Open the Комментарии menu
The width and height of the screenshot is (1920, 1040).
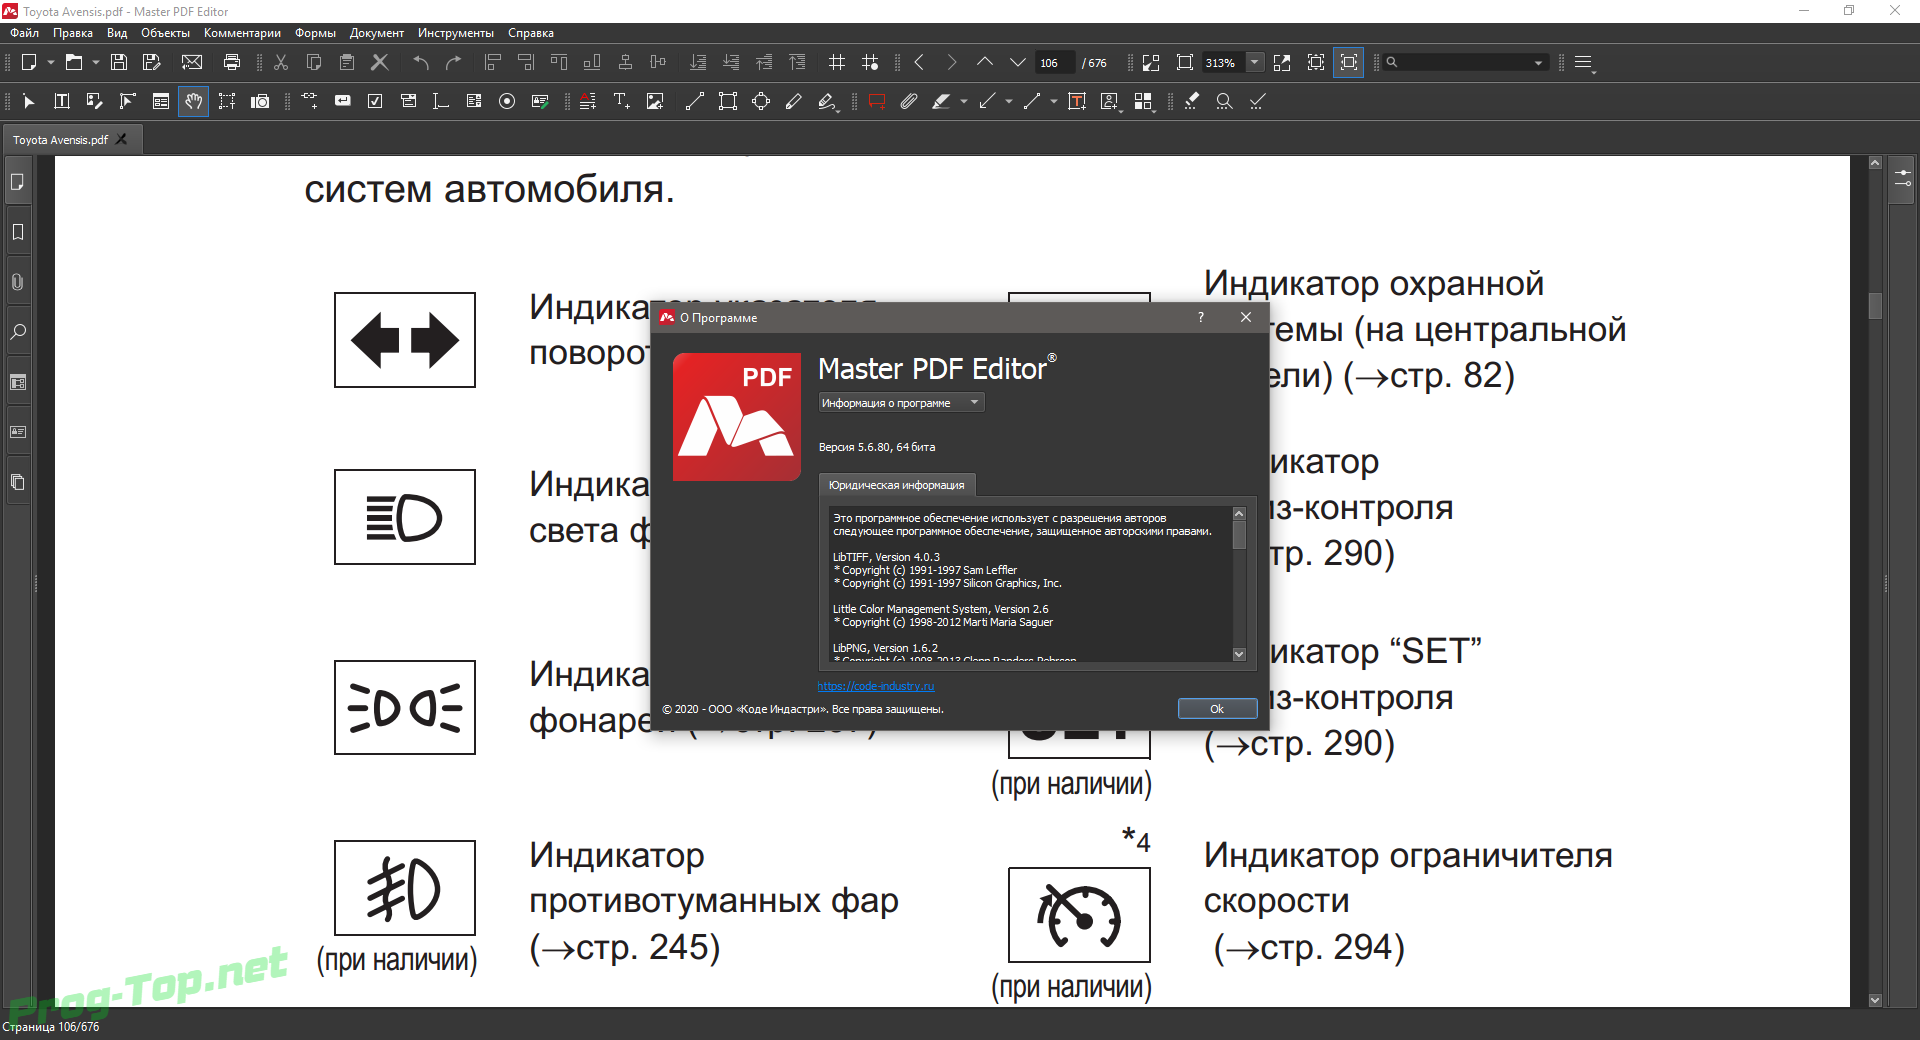242,33
